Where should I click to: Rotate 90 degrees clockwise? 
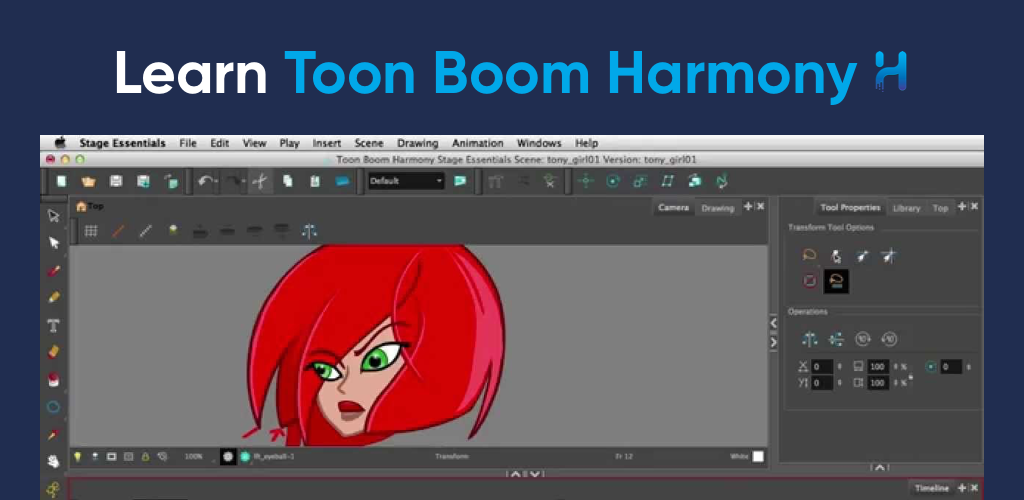tap(863, 339)
